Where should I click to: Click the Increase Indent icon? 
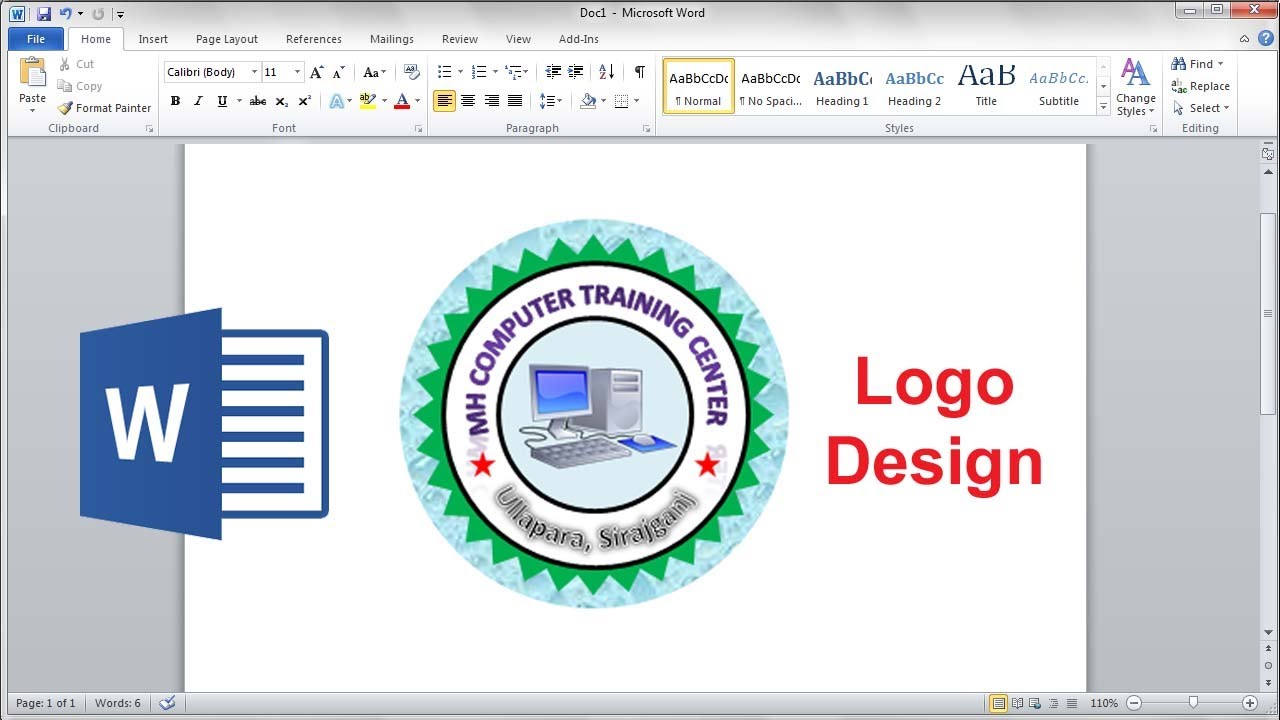tap(576, 72)
